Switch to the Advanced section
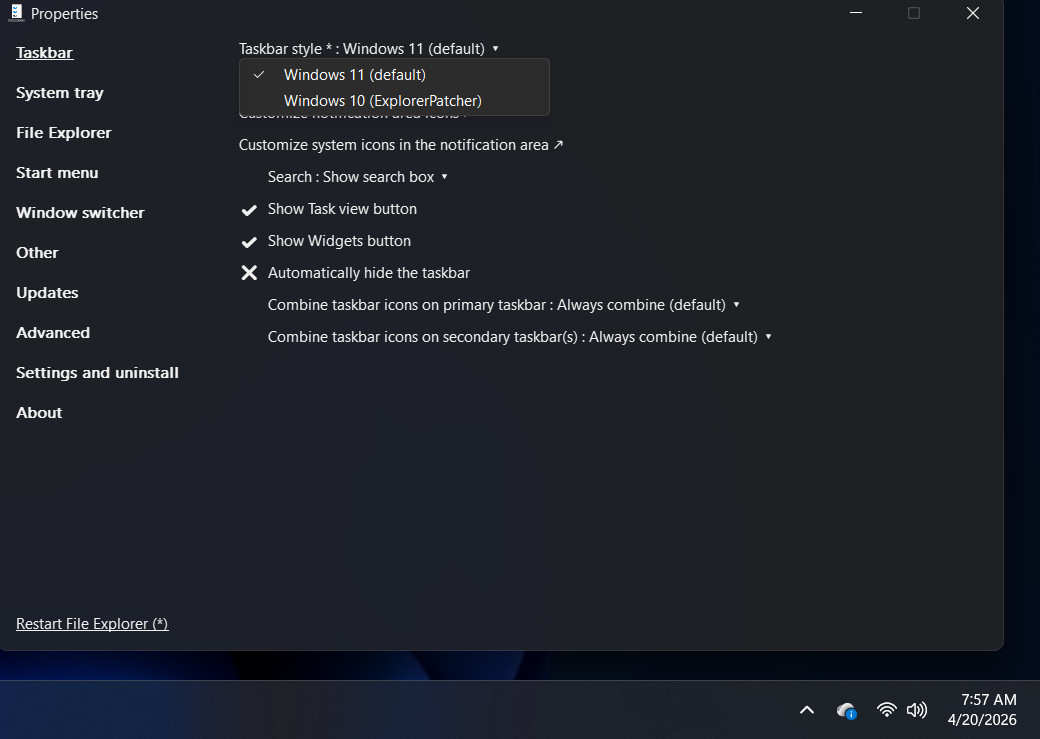This screenshot has width=1040, height=739. click(x=52, y=332)
